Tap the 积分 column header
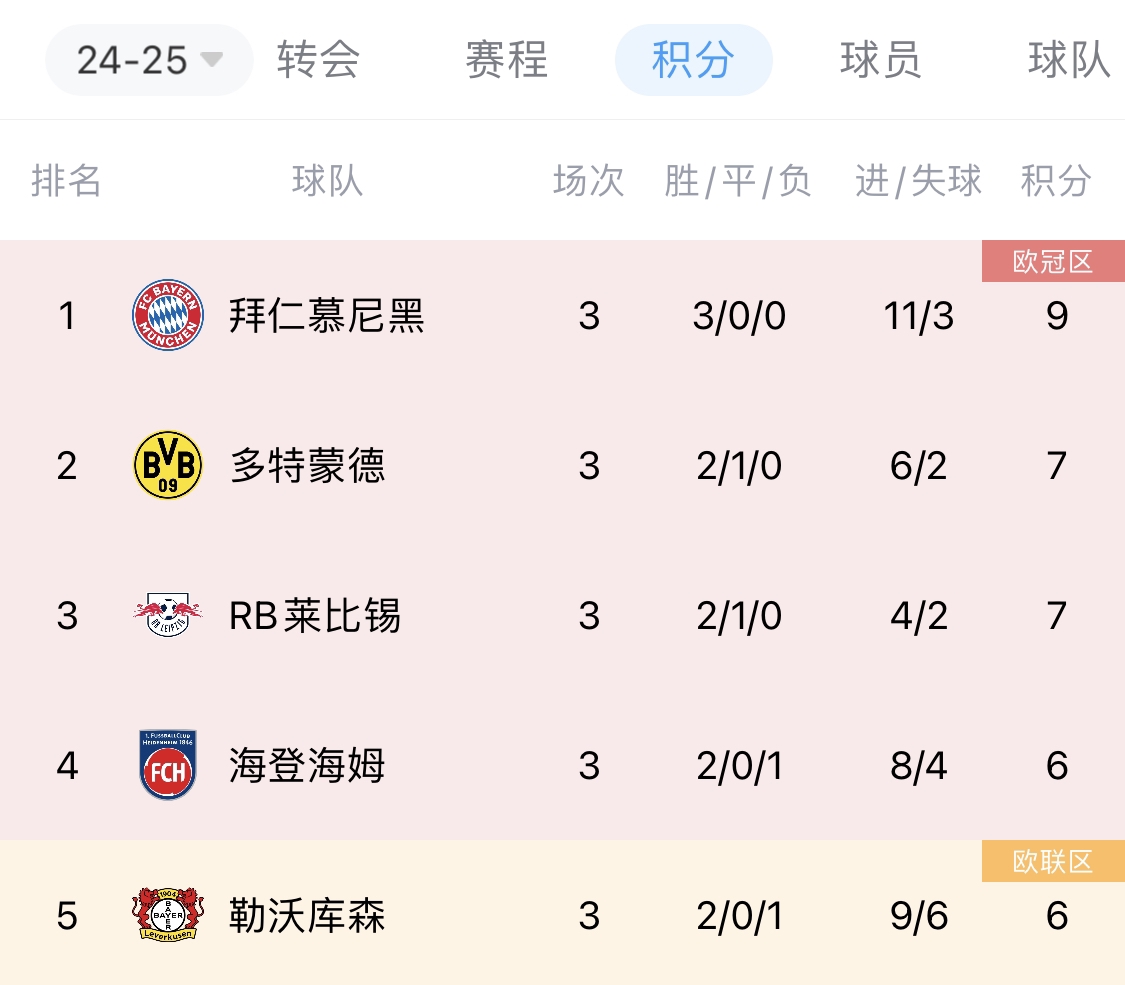Viewport: 1125px width, 985px height. click(x=1056, y=180)
